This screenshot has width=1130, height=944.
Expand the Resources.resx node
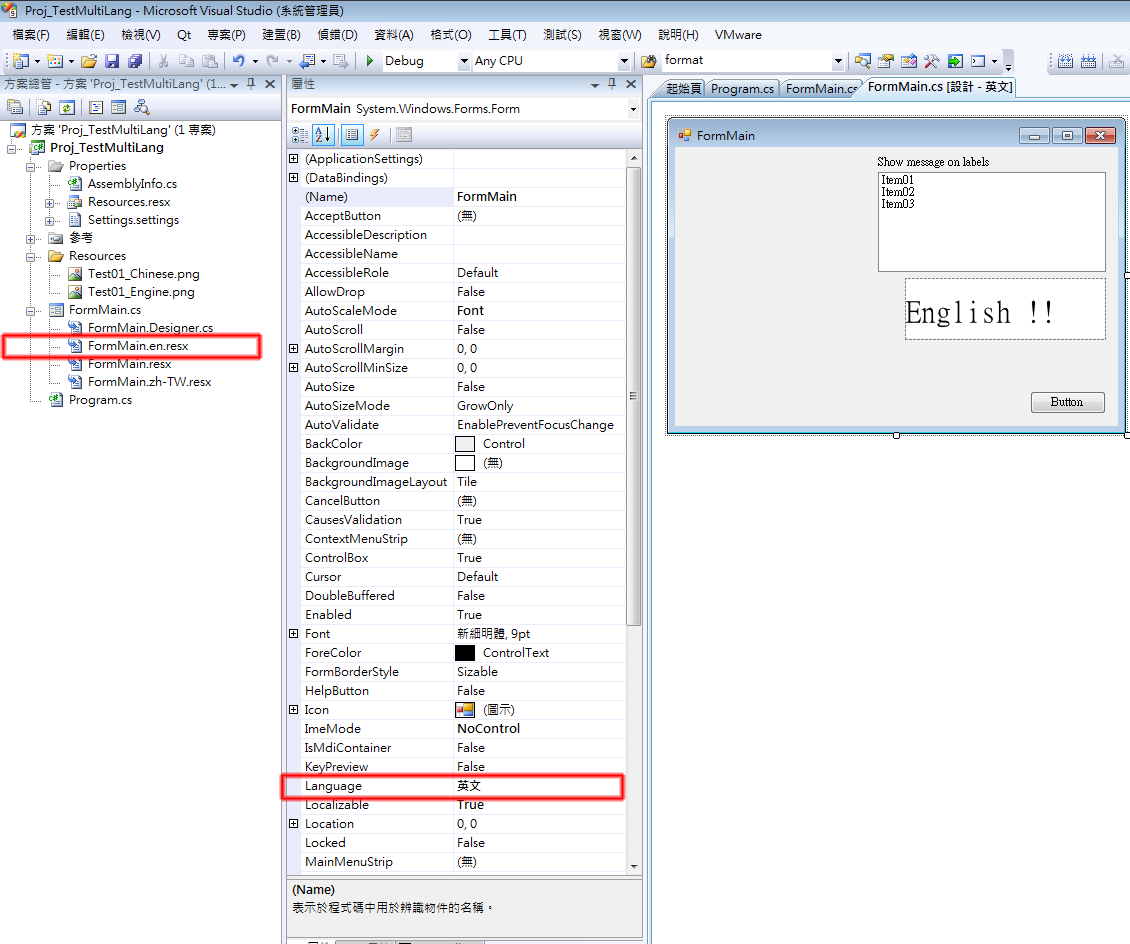click(50, 202)
